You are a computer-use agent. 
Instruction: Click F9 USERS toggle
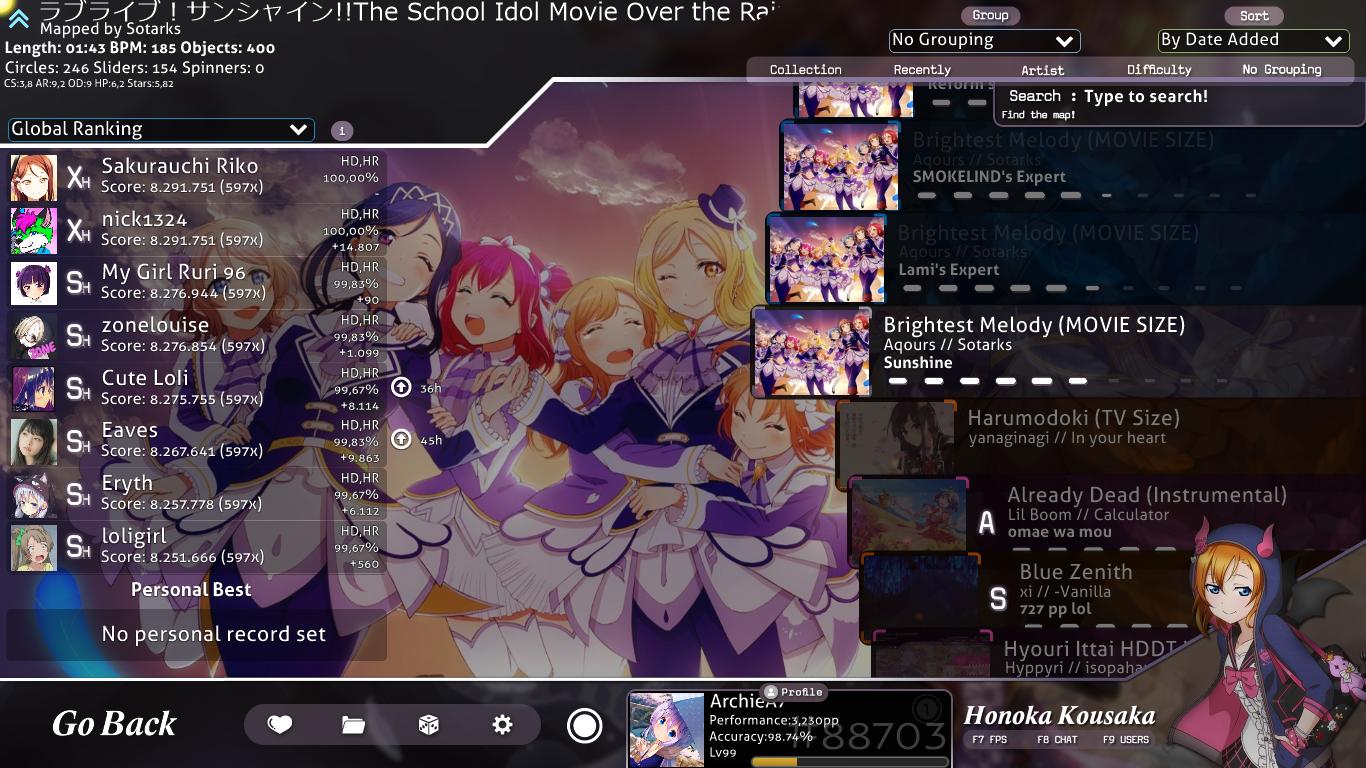click(1125, 740)
